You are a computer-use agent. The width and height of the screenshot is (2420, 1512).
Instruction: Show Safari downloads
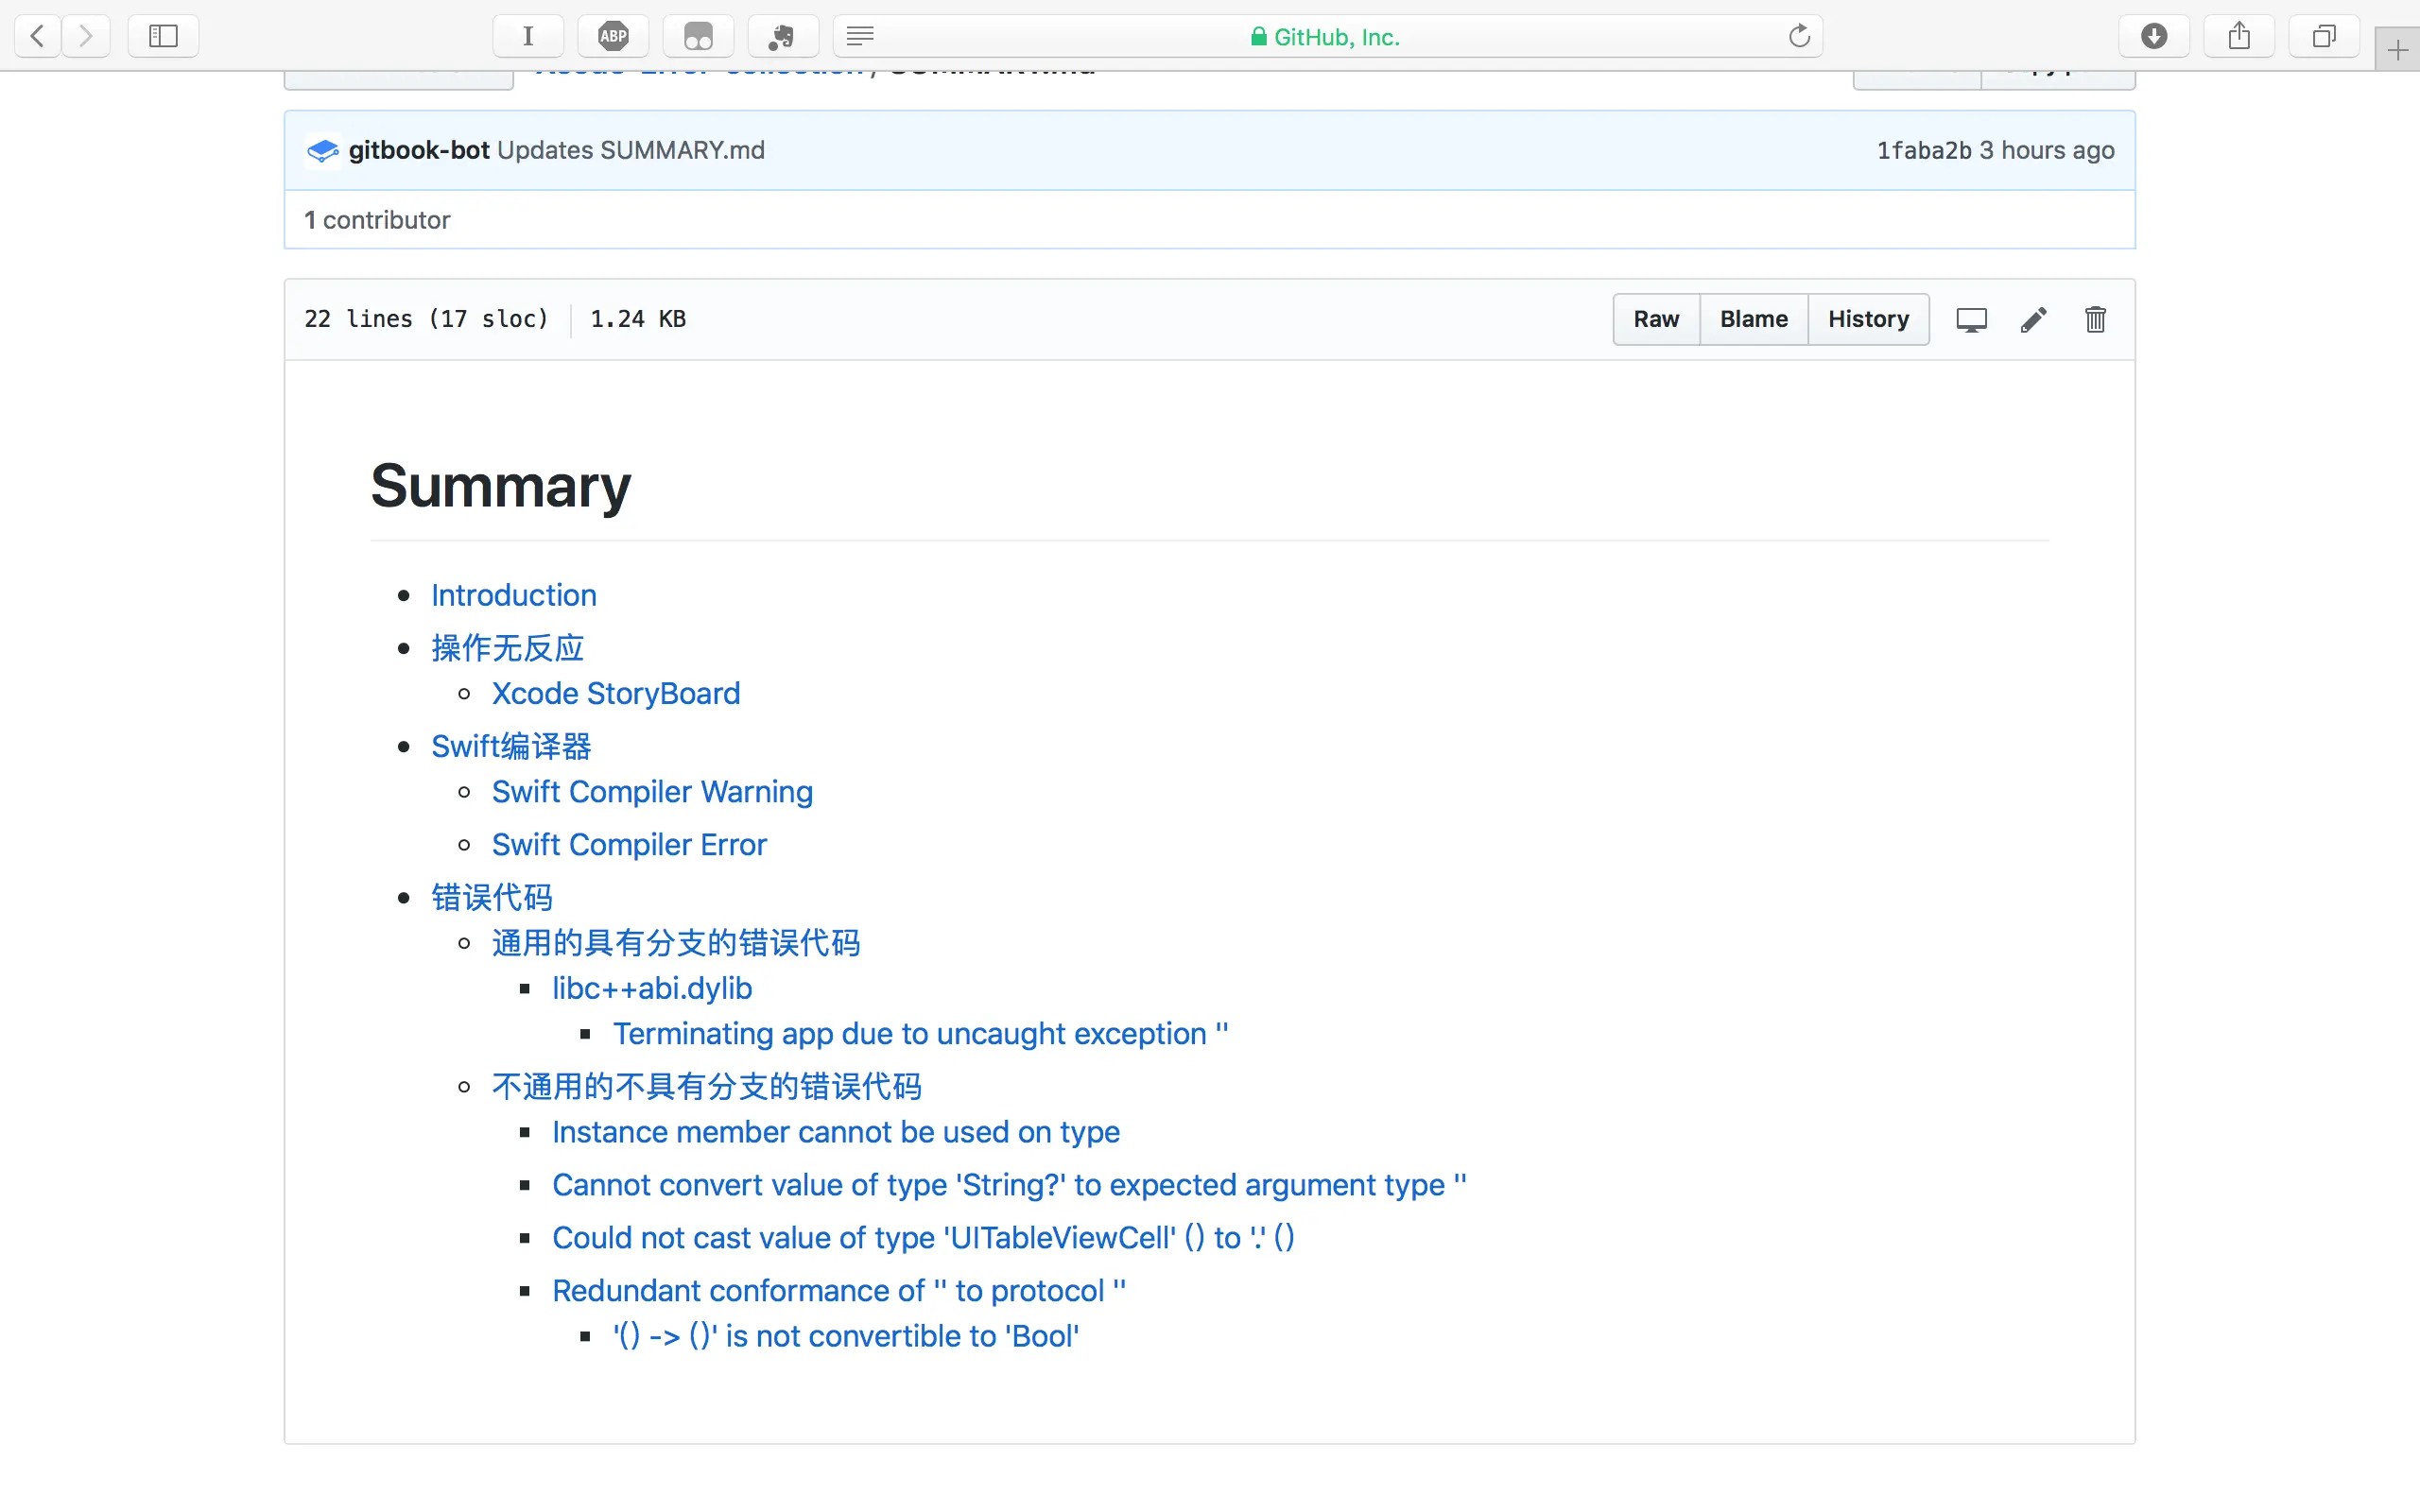[2154, 37]
